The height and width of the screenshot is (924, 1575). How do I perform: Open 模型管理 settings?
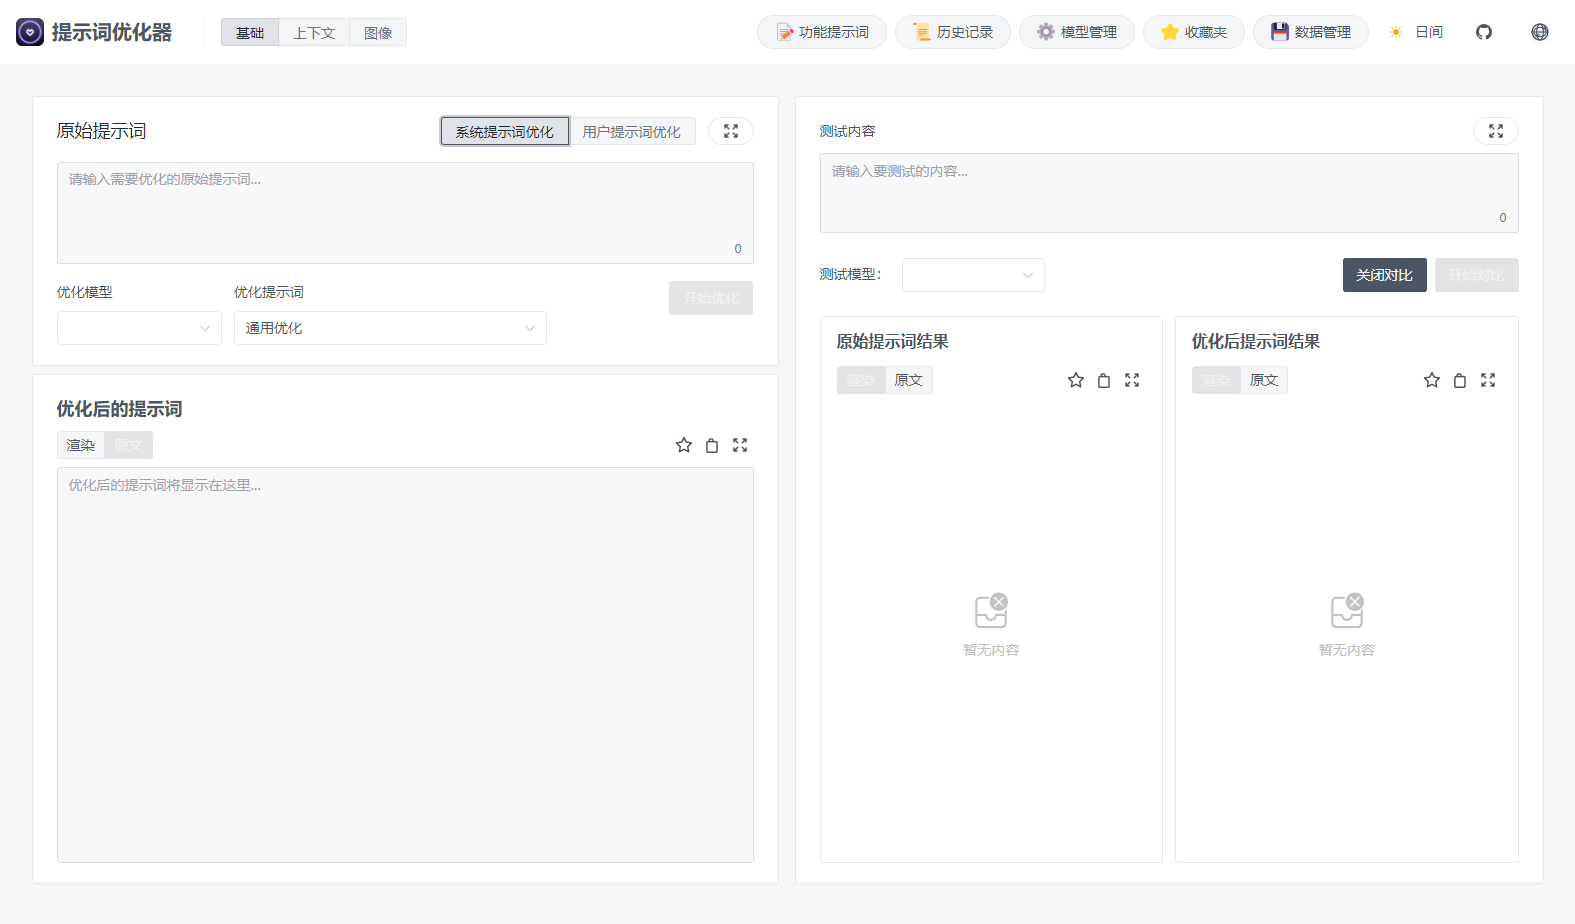pos(1076,32)
